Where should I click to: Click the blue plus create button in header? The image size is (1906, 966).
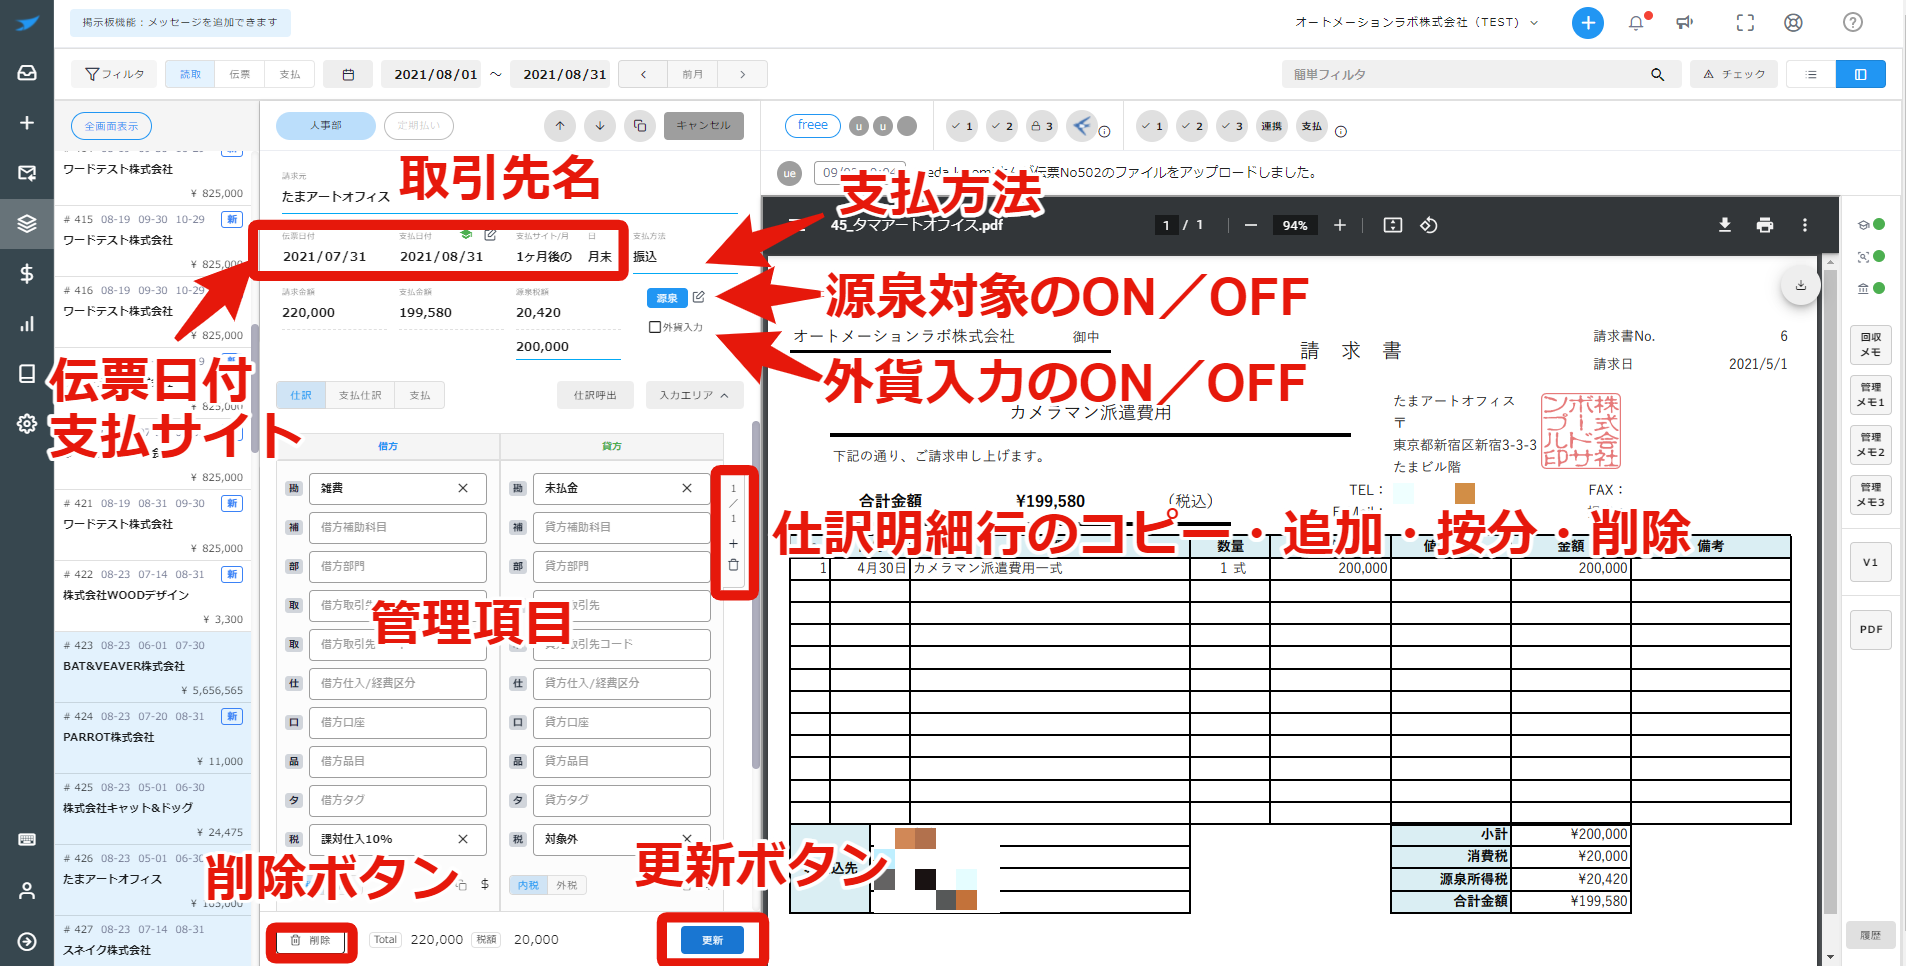1587,23
